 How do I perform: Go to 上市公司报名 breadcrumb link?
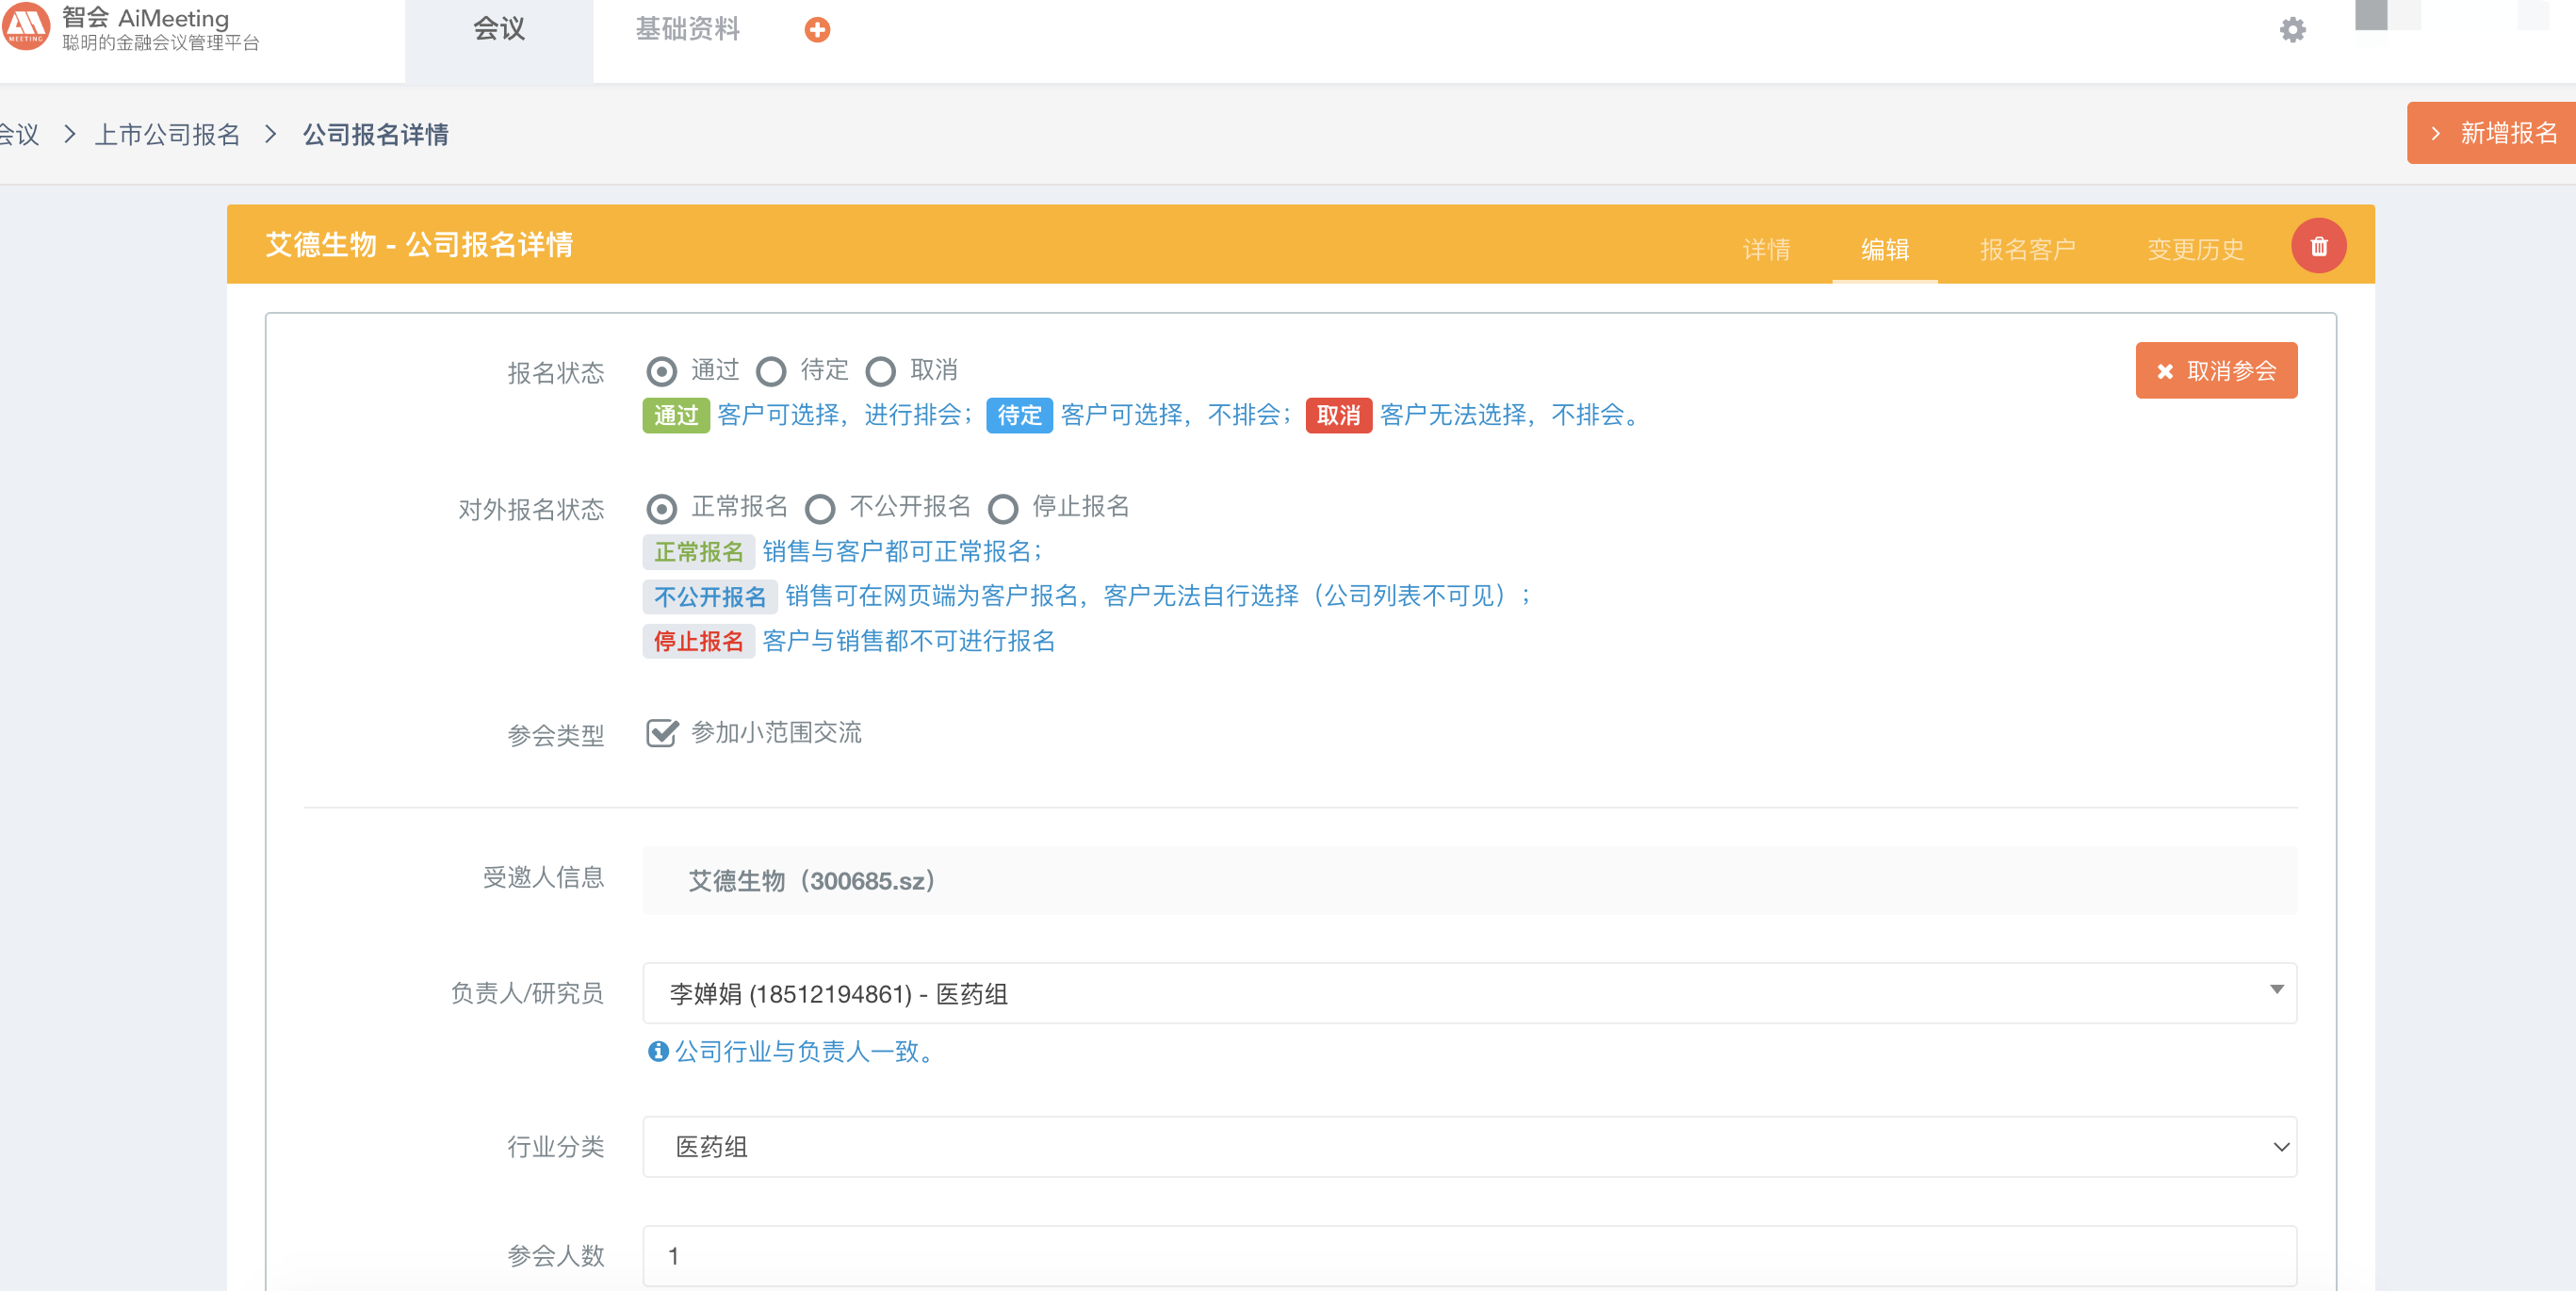point(168,134)
